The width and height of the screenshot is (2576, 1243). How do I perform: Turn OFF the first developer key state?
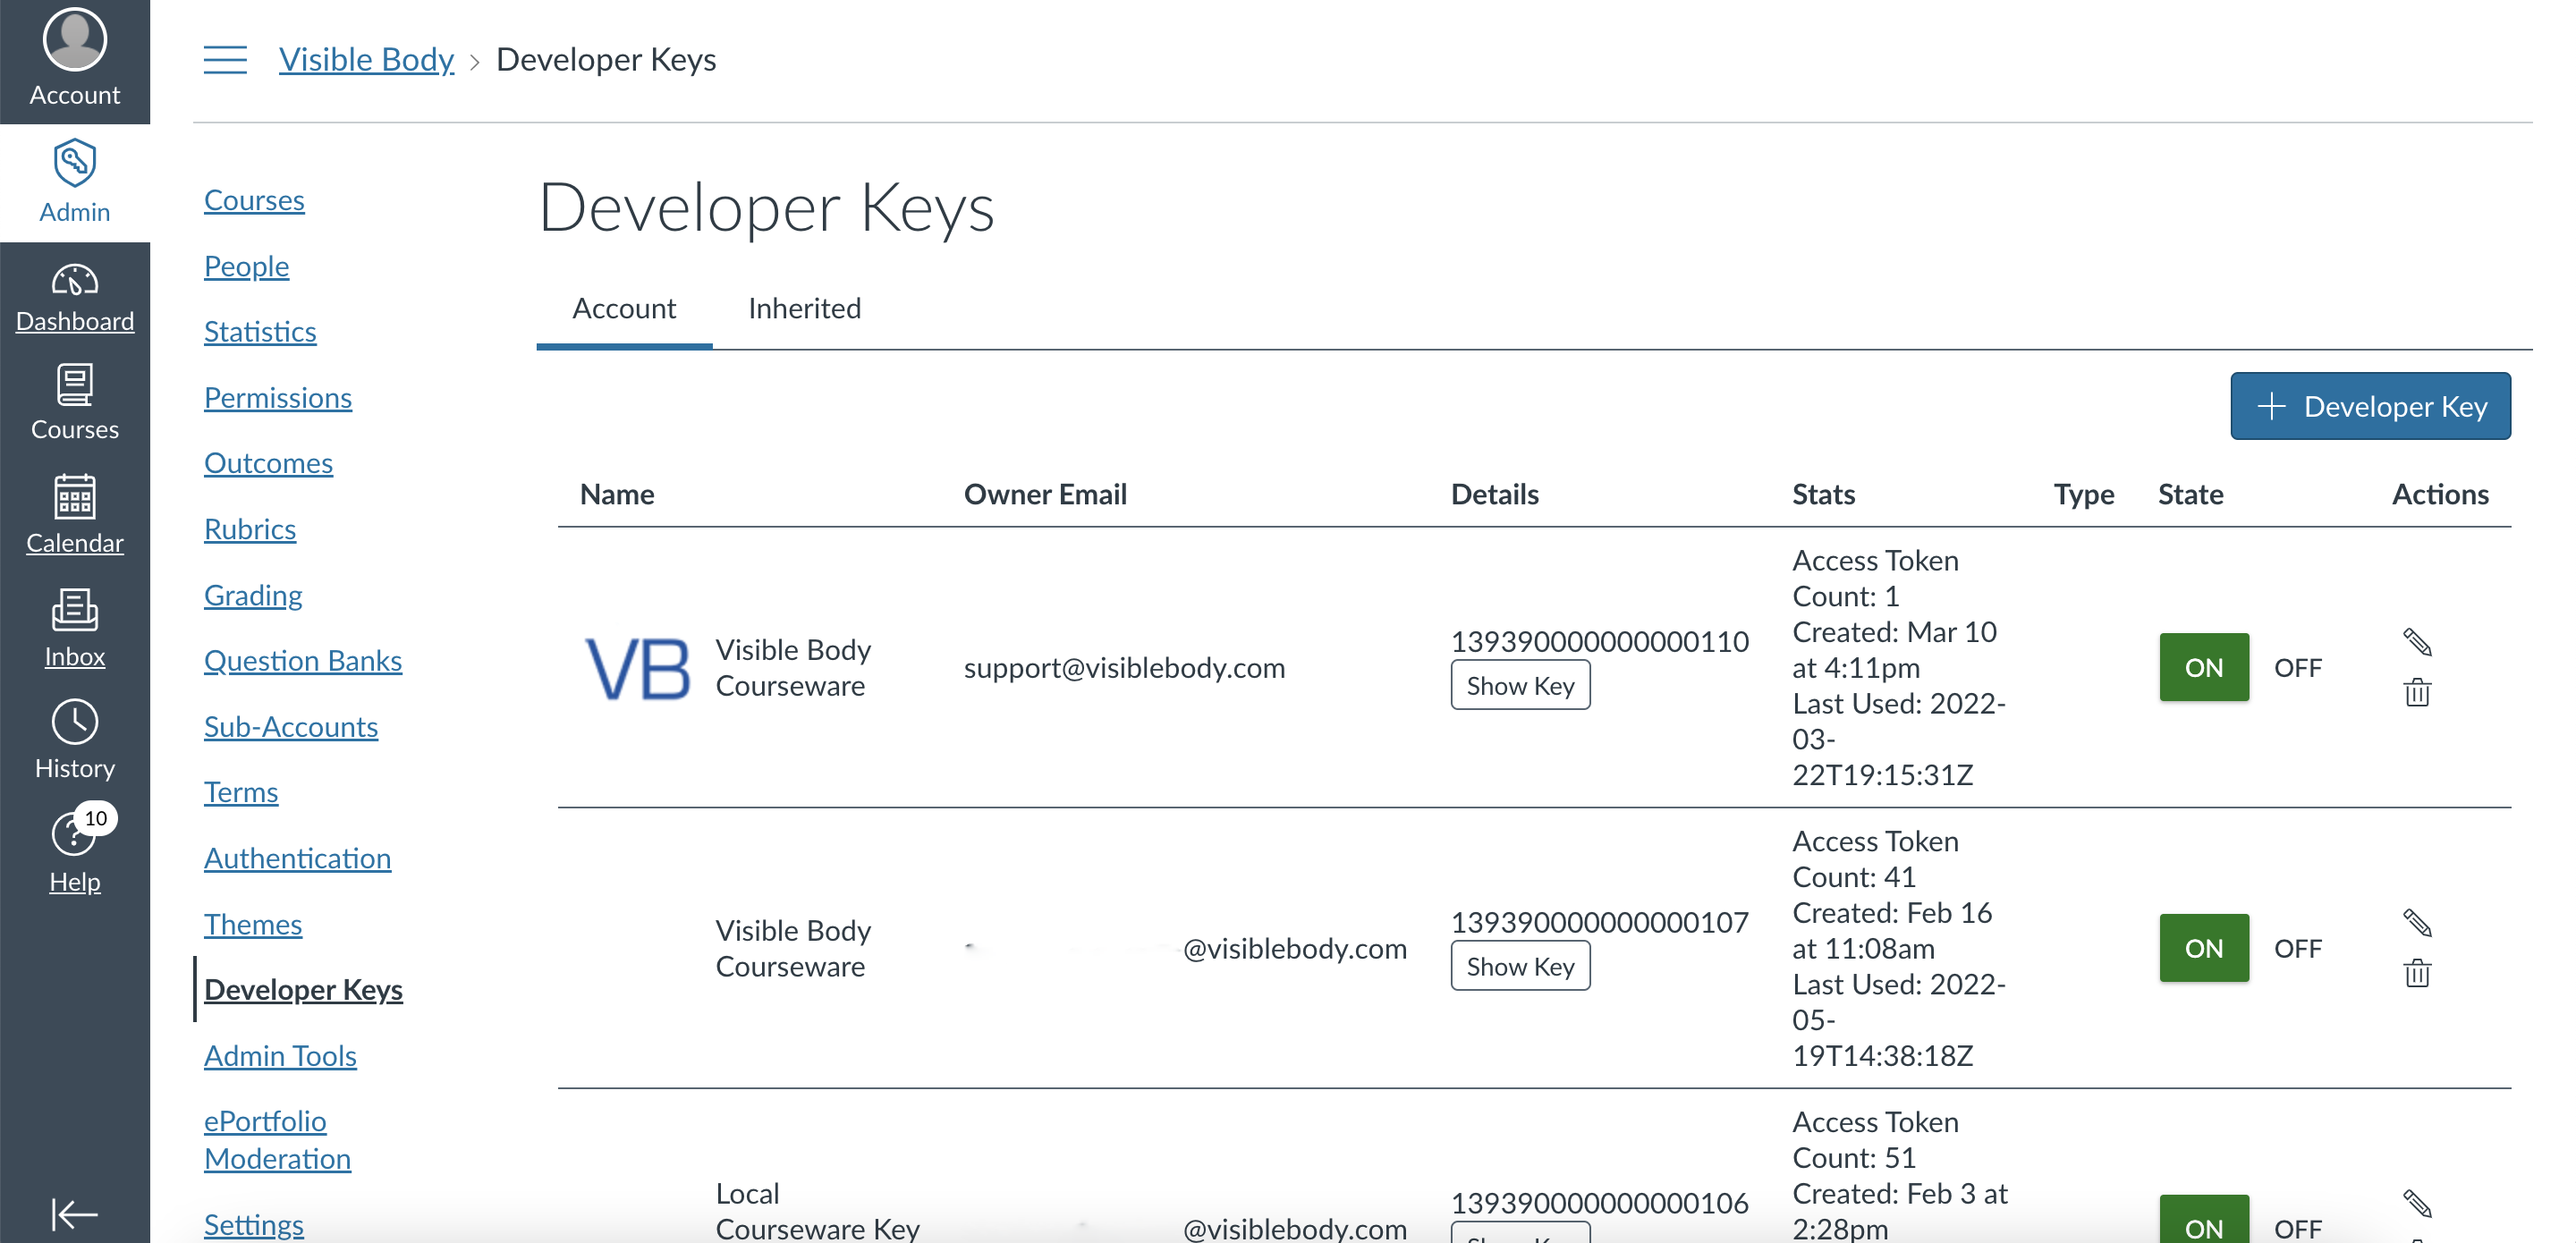(x=2297, y=667)
